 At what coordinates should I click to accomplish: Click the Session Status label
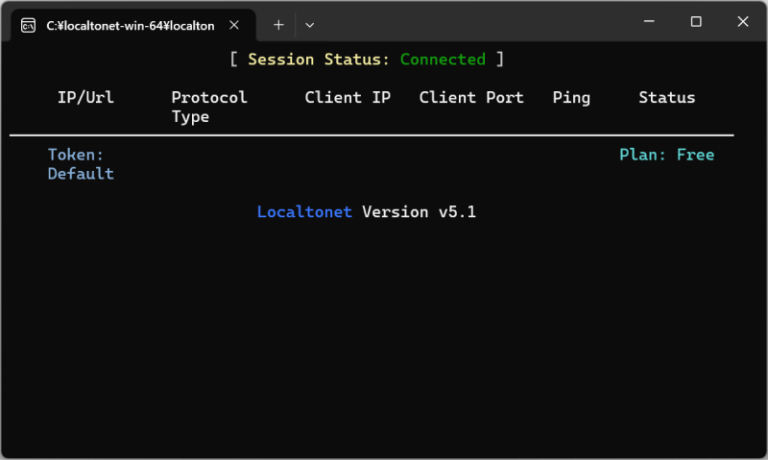coord(319,59)
